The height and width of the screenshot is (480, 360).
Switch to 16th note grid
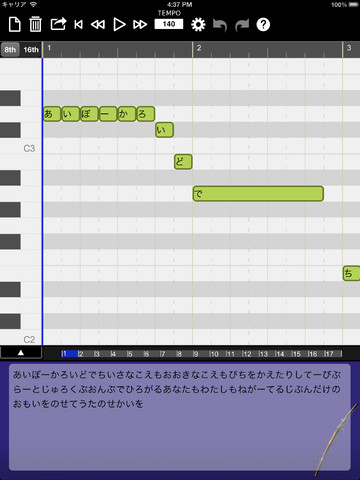pos(31,50)
